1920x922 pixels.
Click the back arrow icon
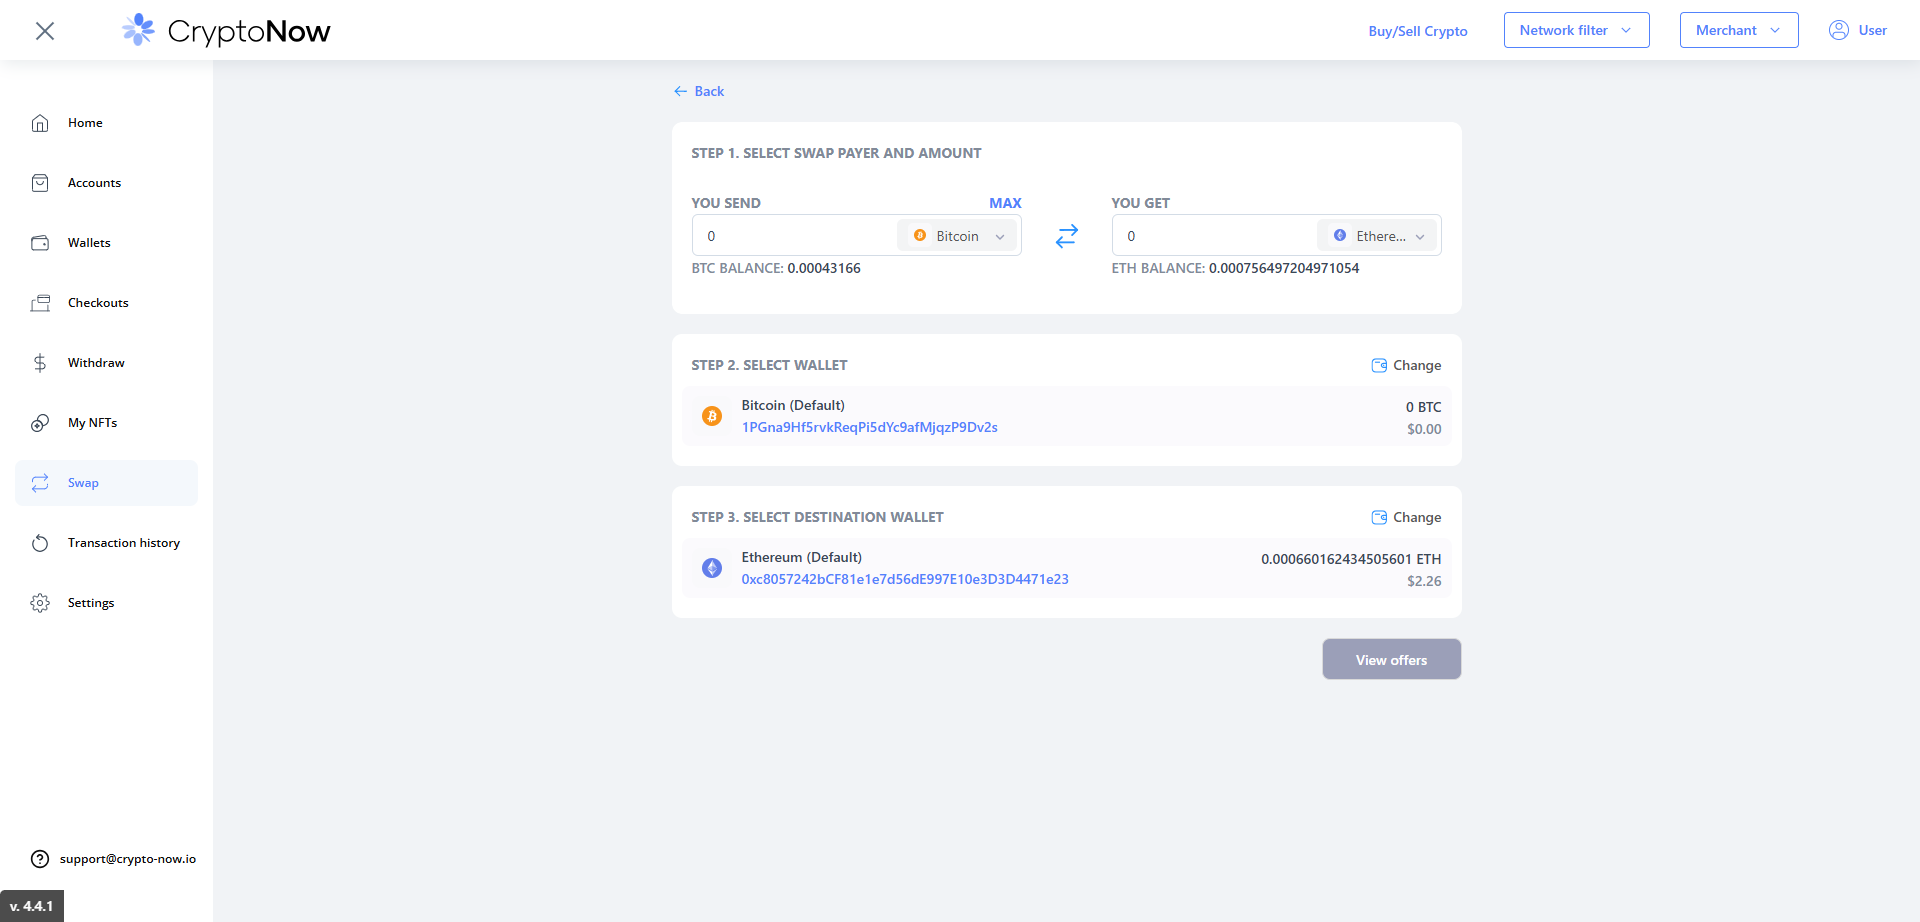(680, 91)
